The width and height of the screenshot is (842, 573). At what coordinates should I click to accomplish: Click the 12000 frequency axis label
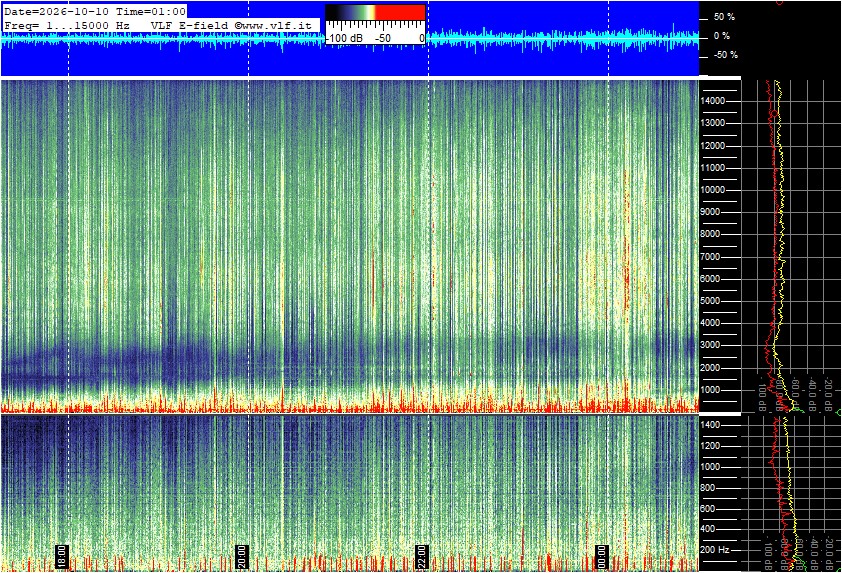pos(713,146)
